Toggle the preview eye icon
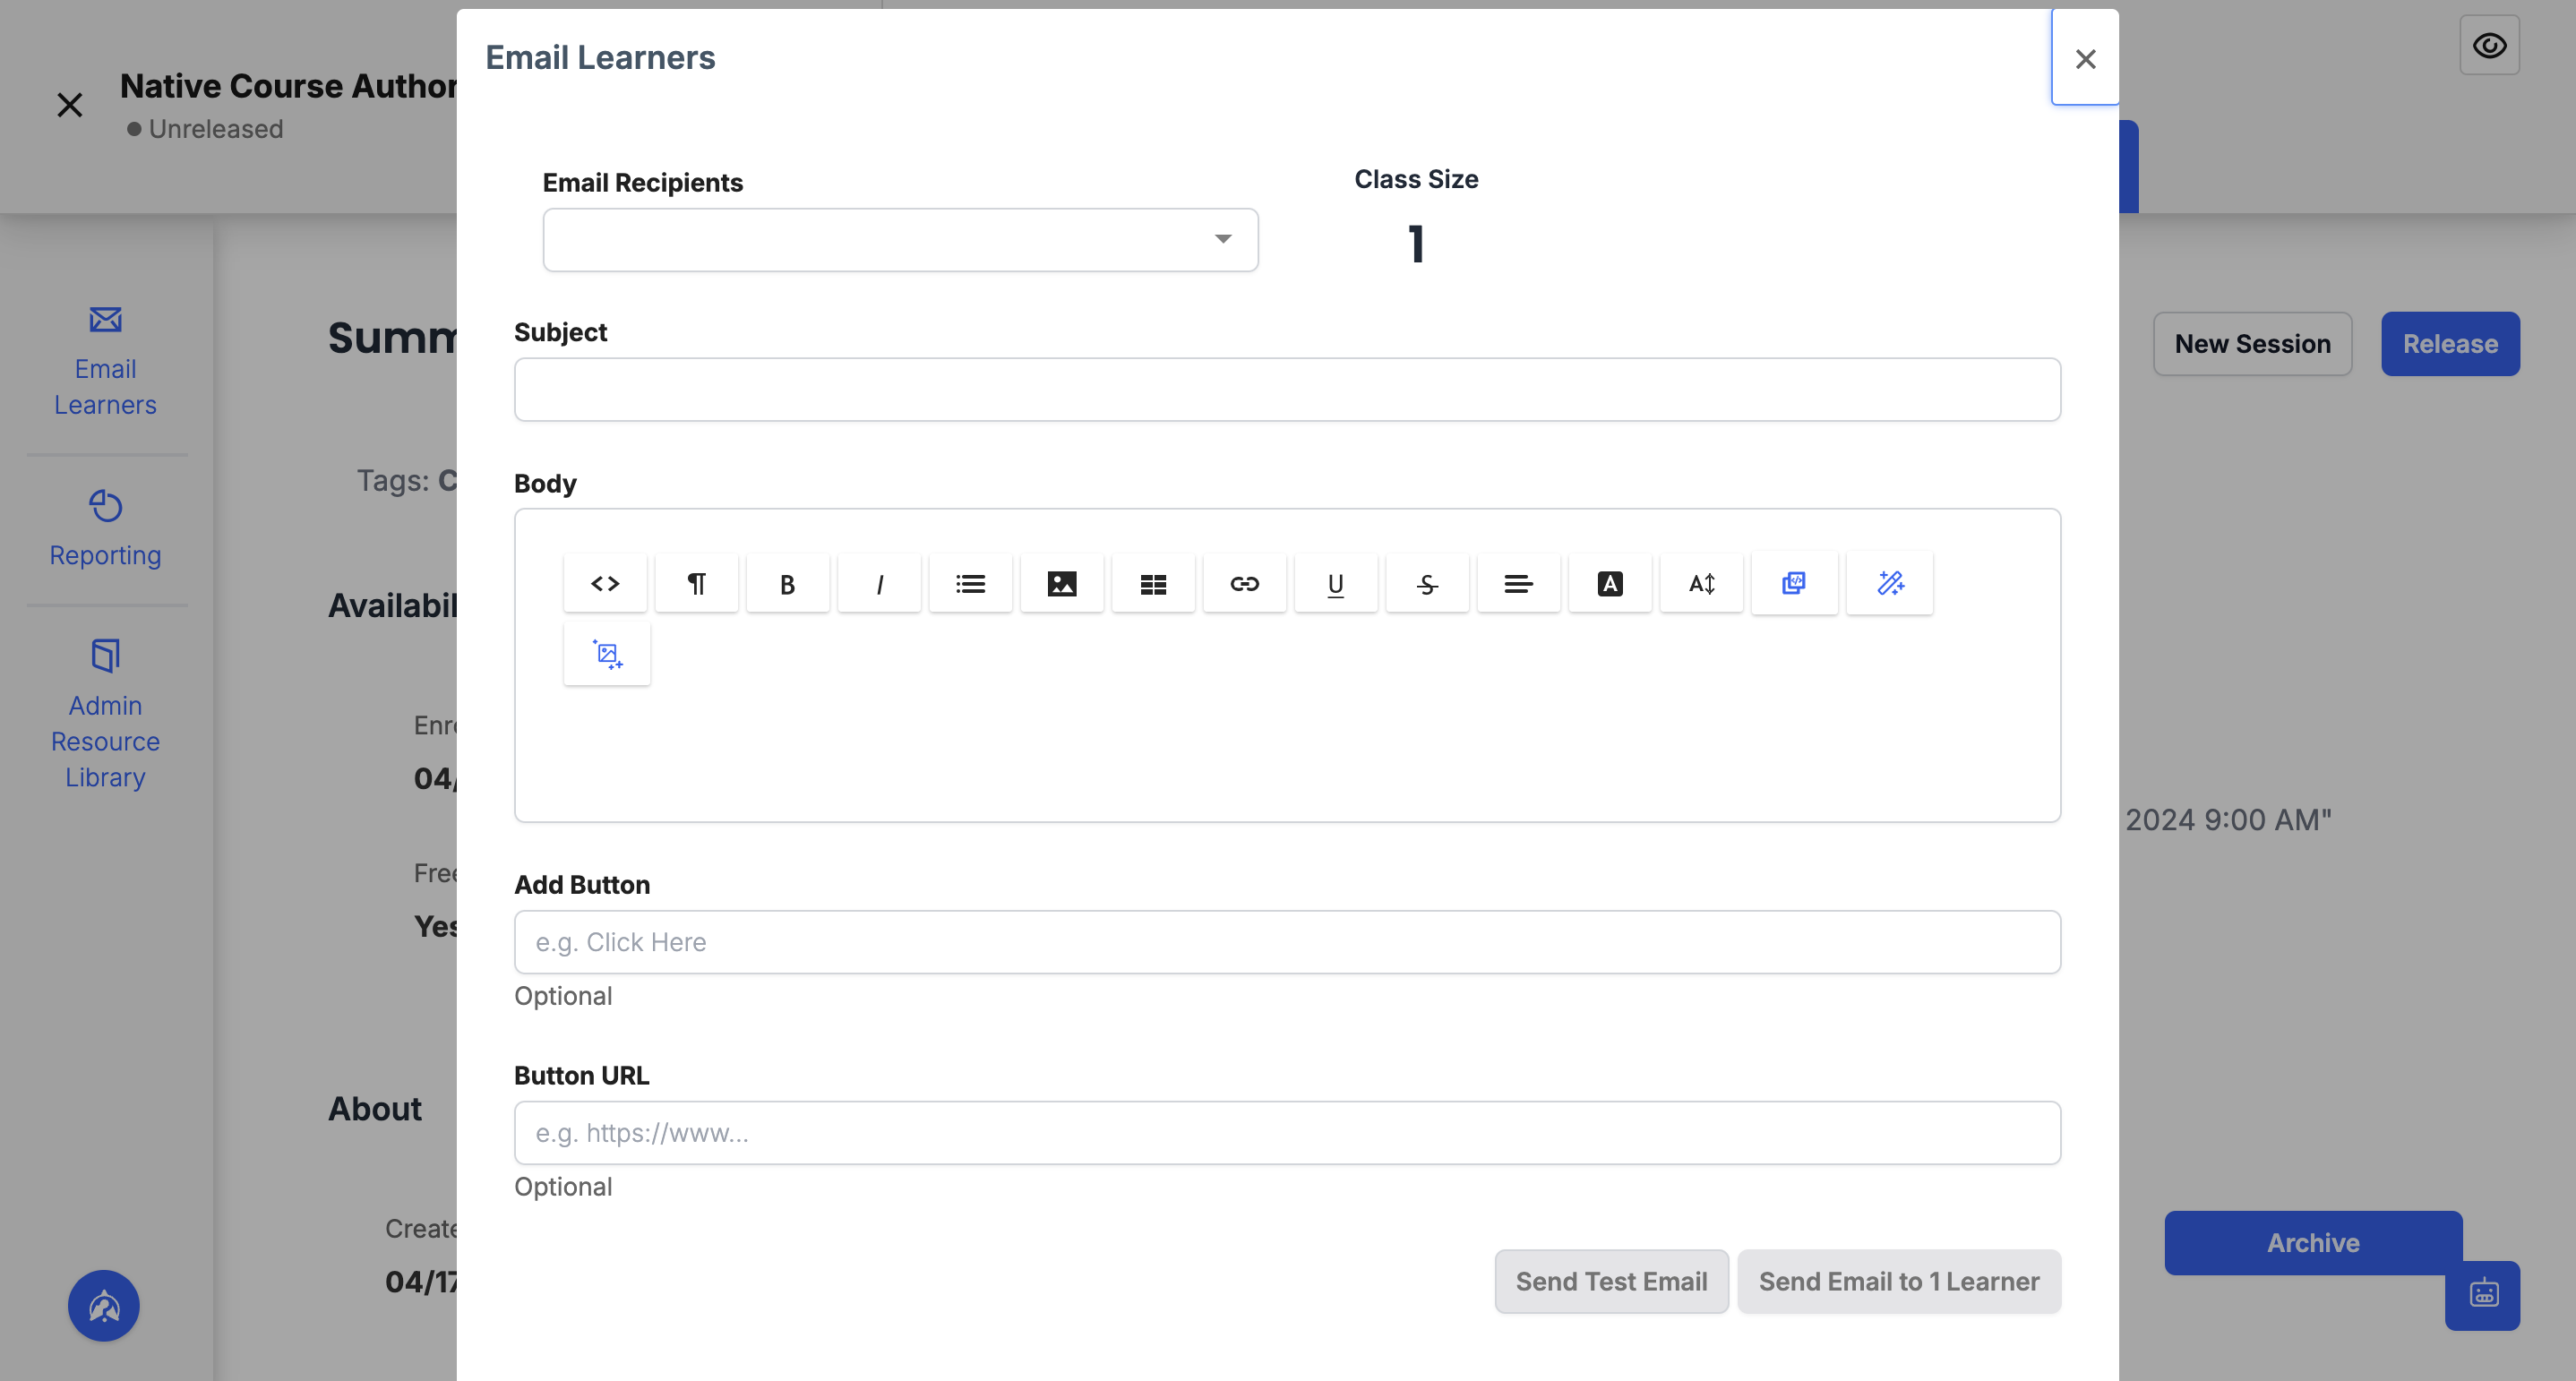Screen dimensions: 2576x1381 point(2488,46)
